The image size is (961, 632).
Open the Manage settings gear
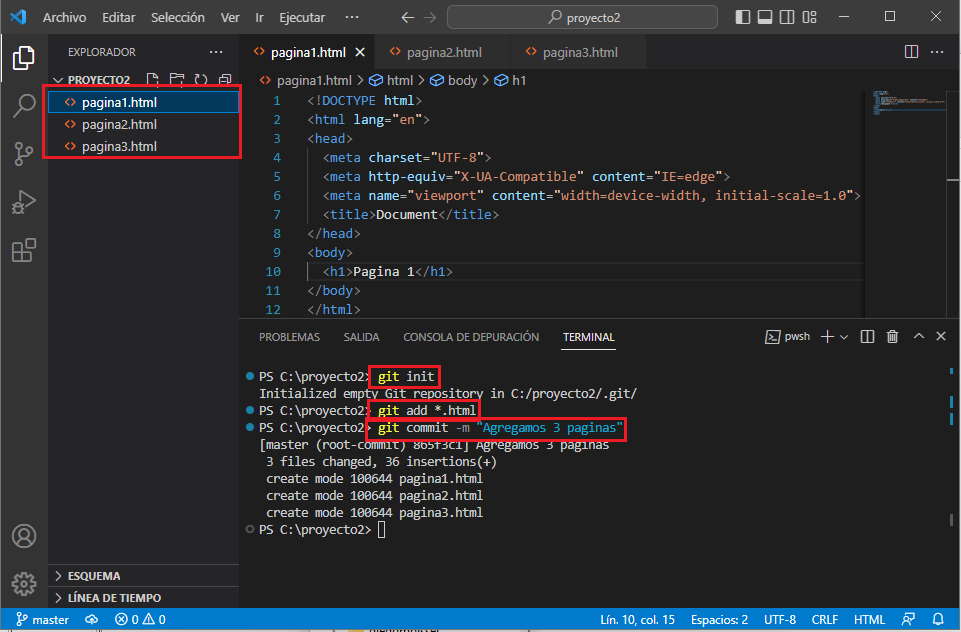(x=23, y=584)
